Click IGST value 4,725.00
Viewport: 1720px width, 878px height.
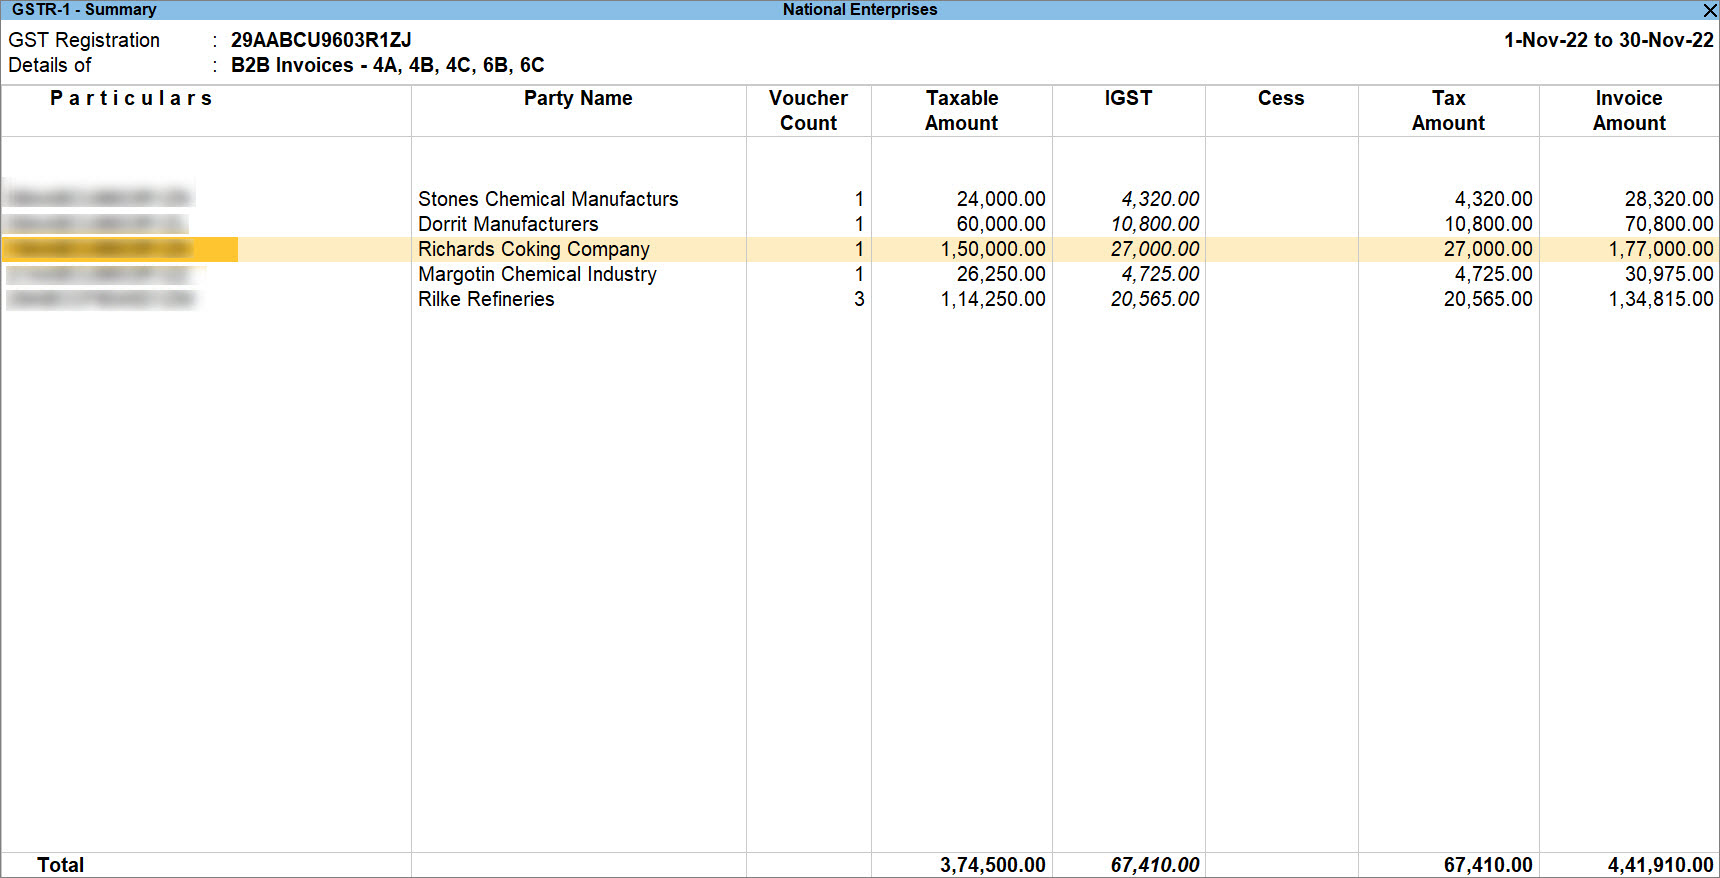pyautogui.click(x=1160, y=274)
